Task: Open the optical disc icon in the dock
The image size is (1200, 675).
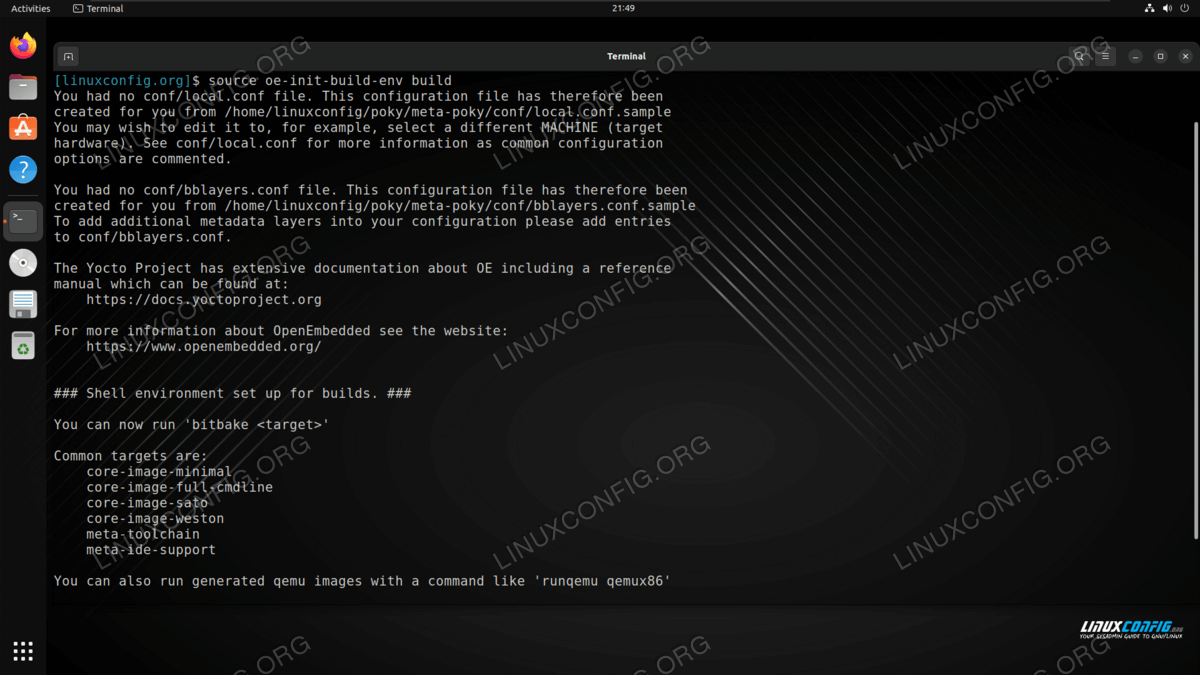Action: 23,263
